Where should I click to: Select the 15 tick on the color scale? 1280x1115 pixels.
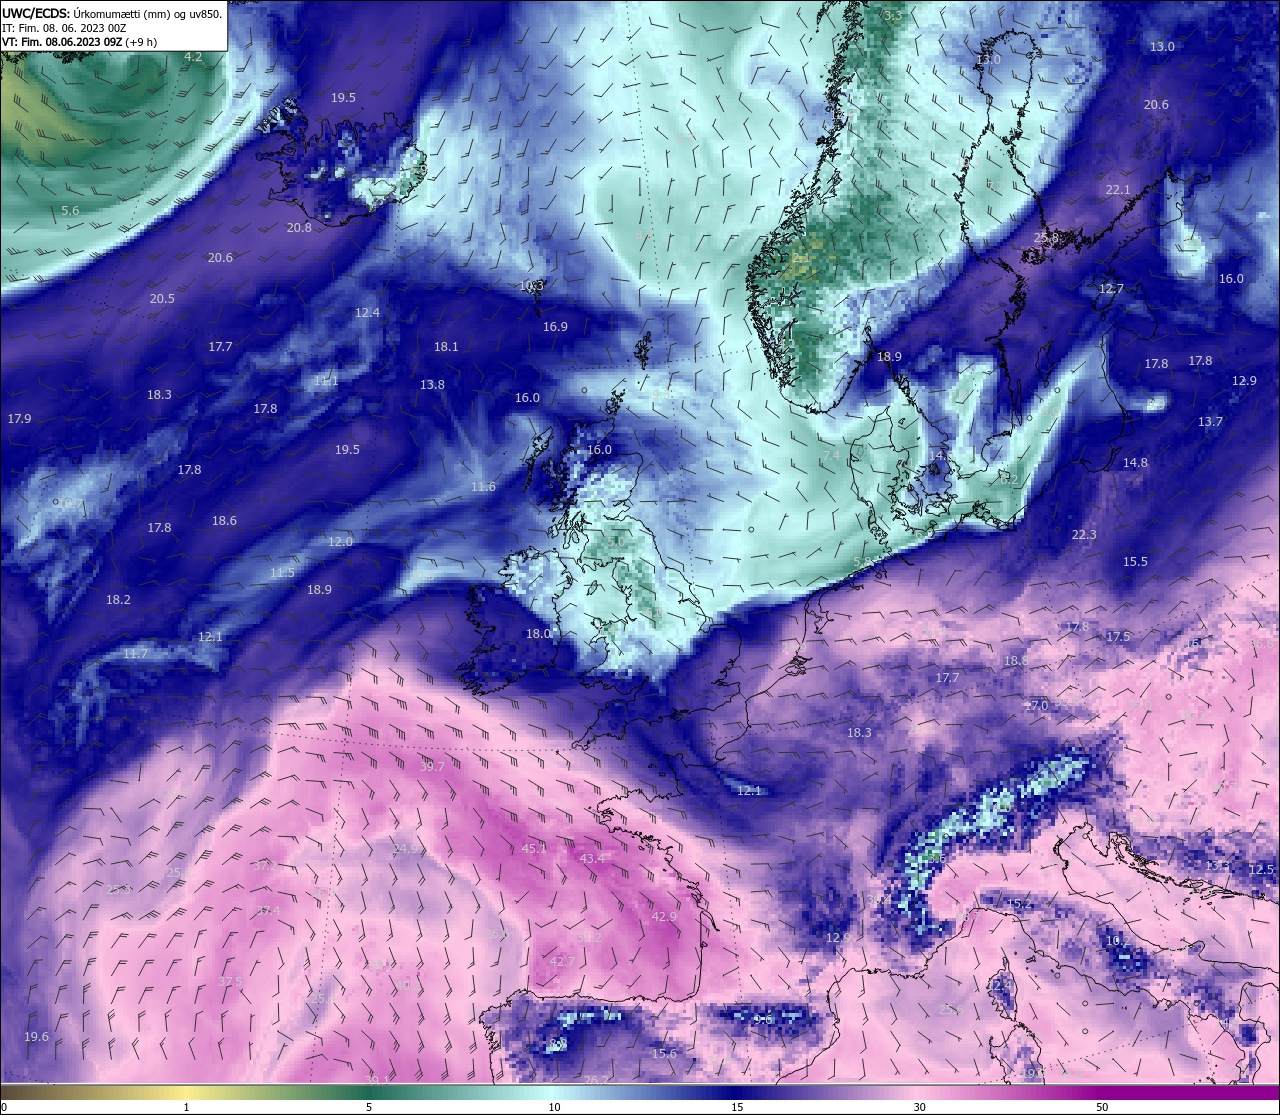click(x=737, y=1107)
